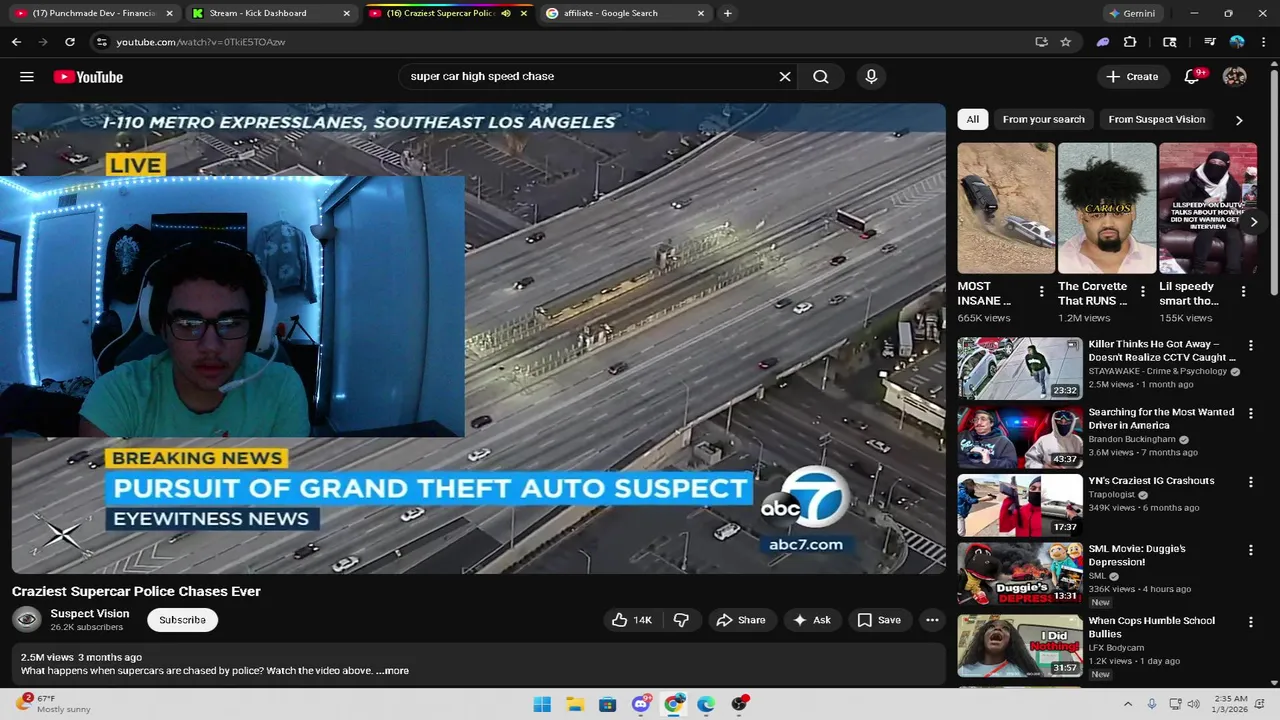The width and height of the screenshot is (1280, 720).
Task: Open options for MOST INSANE short
Action: 1041,292
